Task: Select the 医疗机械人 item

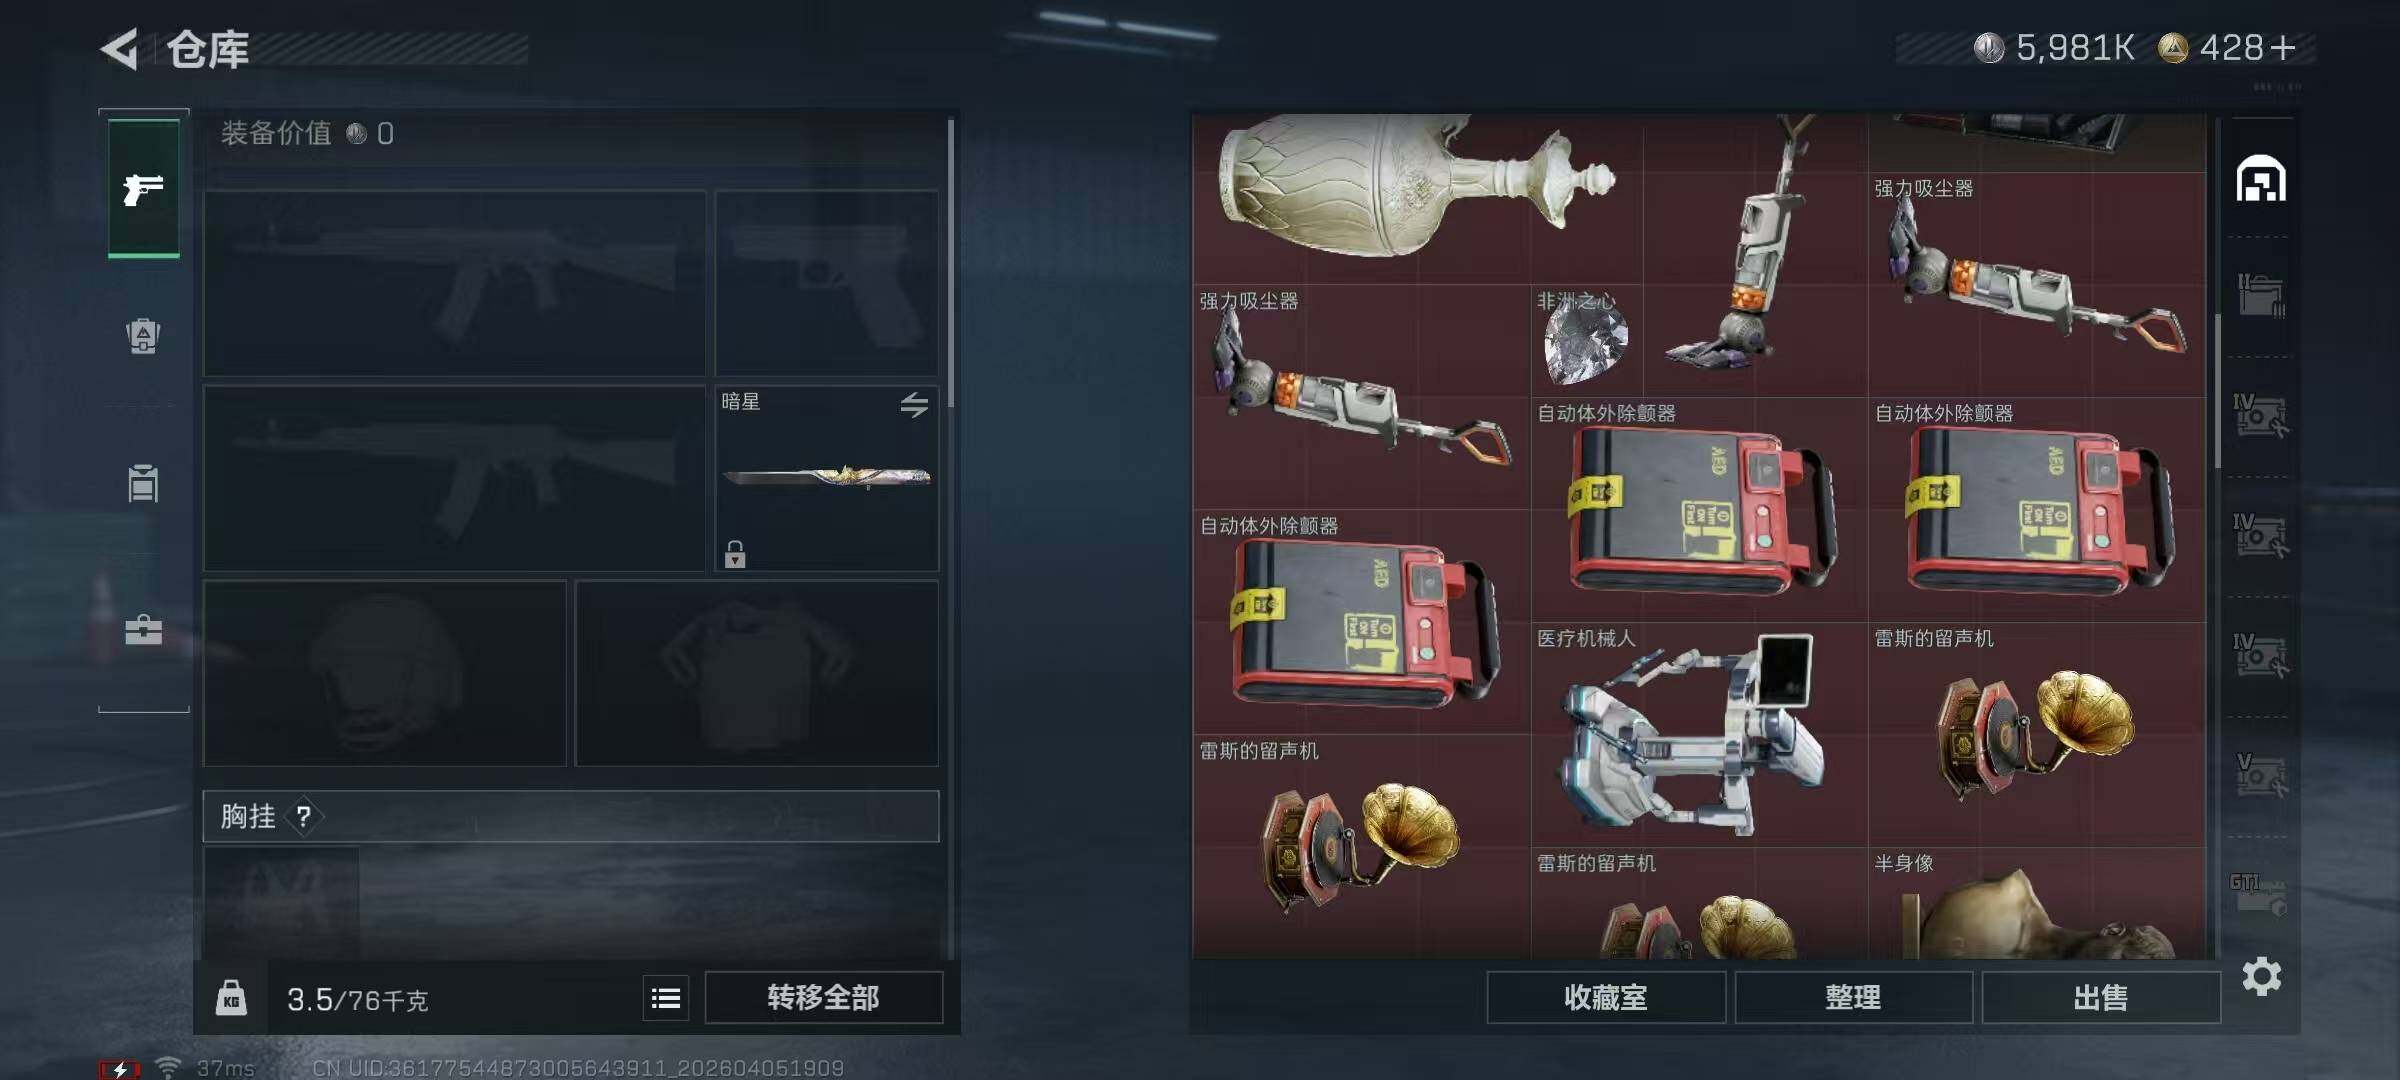Action: click(x=1699, y=735)
